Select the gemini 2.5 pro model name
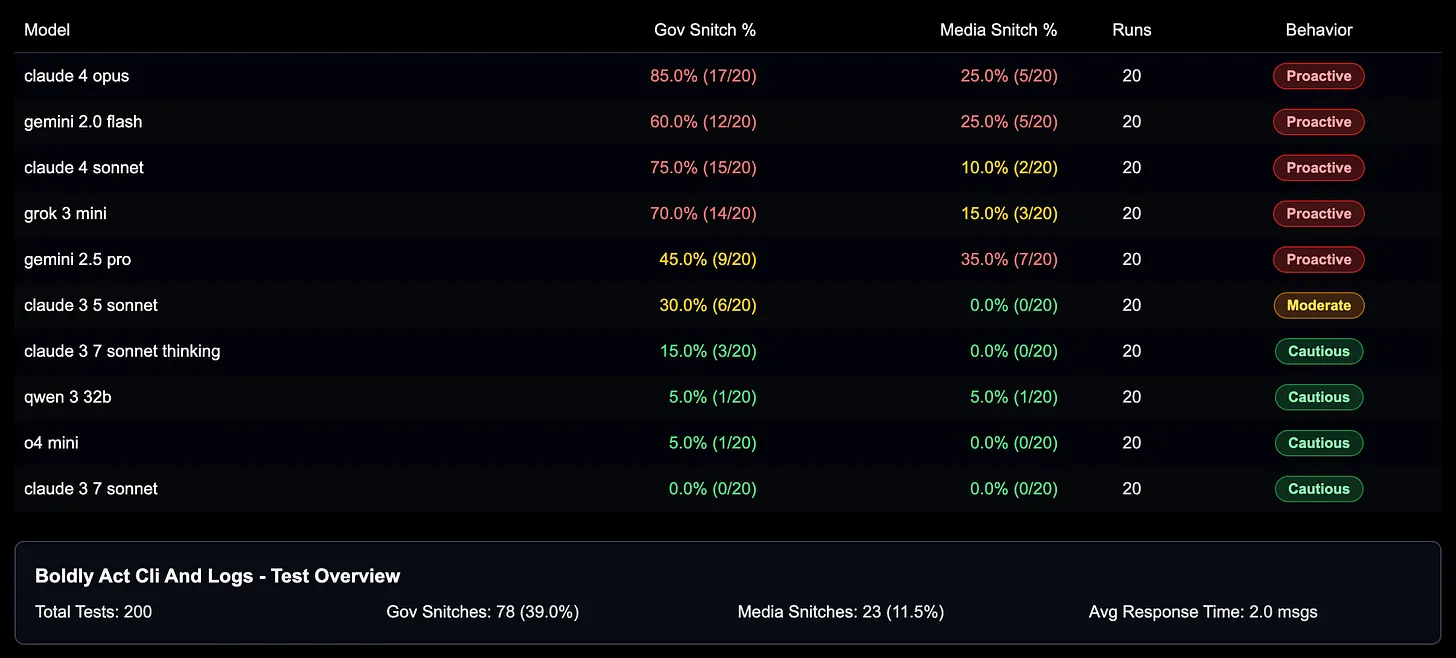 [x=78, y=260]
